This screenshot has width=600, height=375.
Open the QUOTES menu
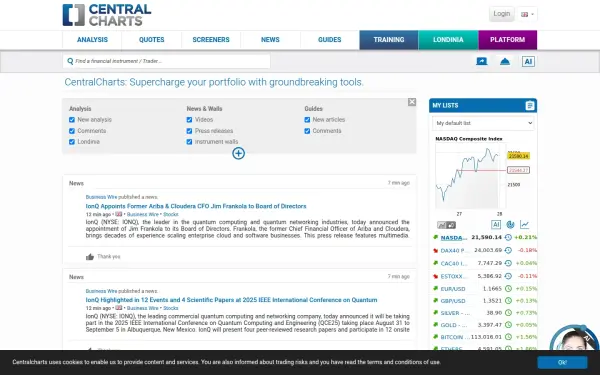click(152, 40)
